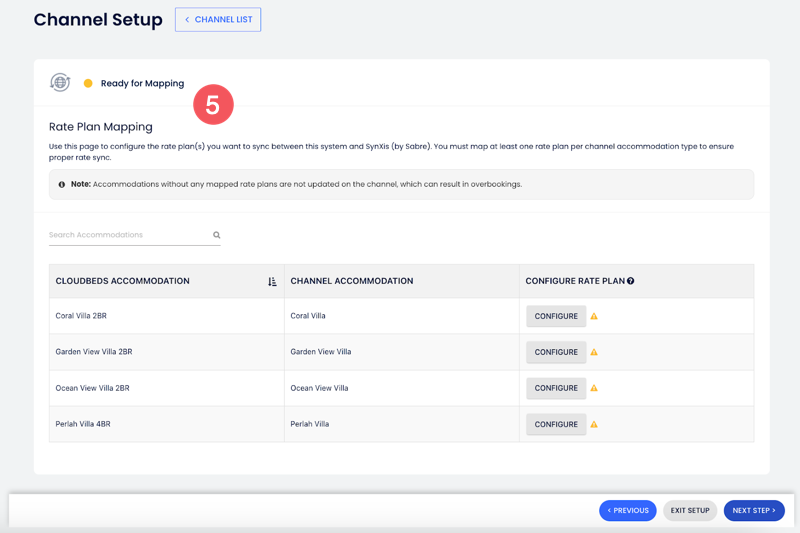Click the sort icon in Cloudbeds Accommodation header
The image size is (800, 533).
[272, 282]
